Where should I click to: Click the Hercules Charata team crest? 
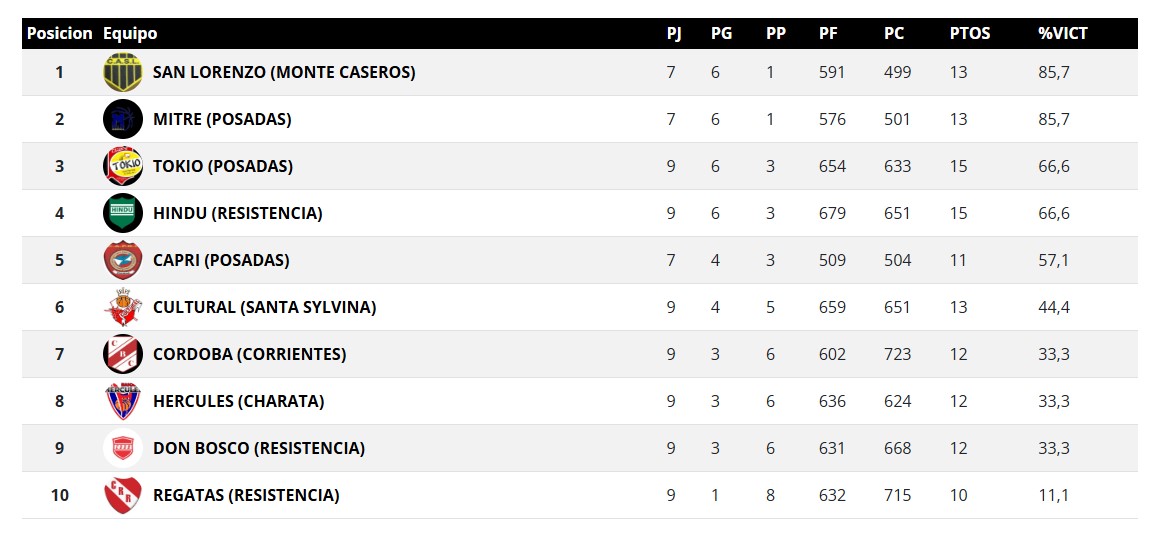[122, 401]
